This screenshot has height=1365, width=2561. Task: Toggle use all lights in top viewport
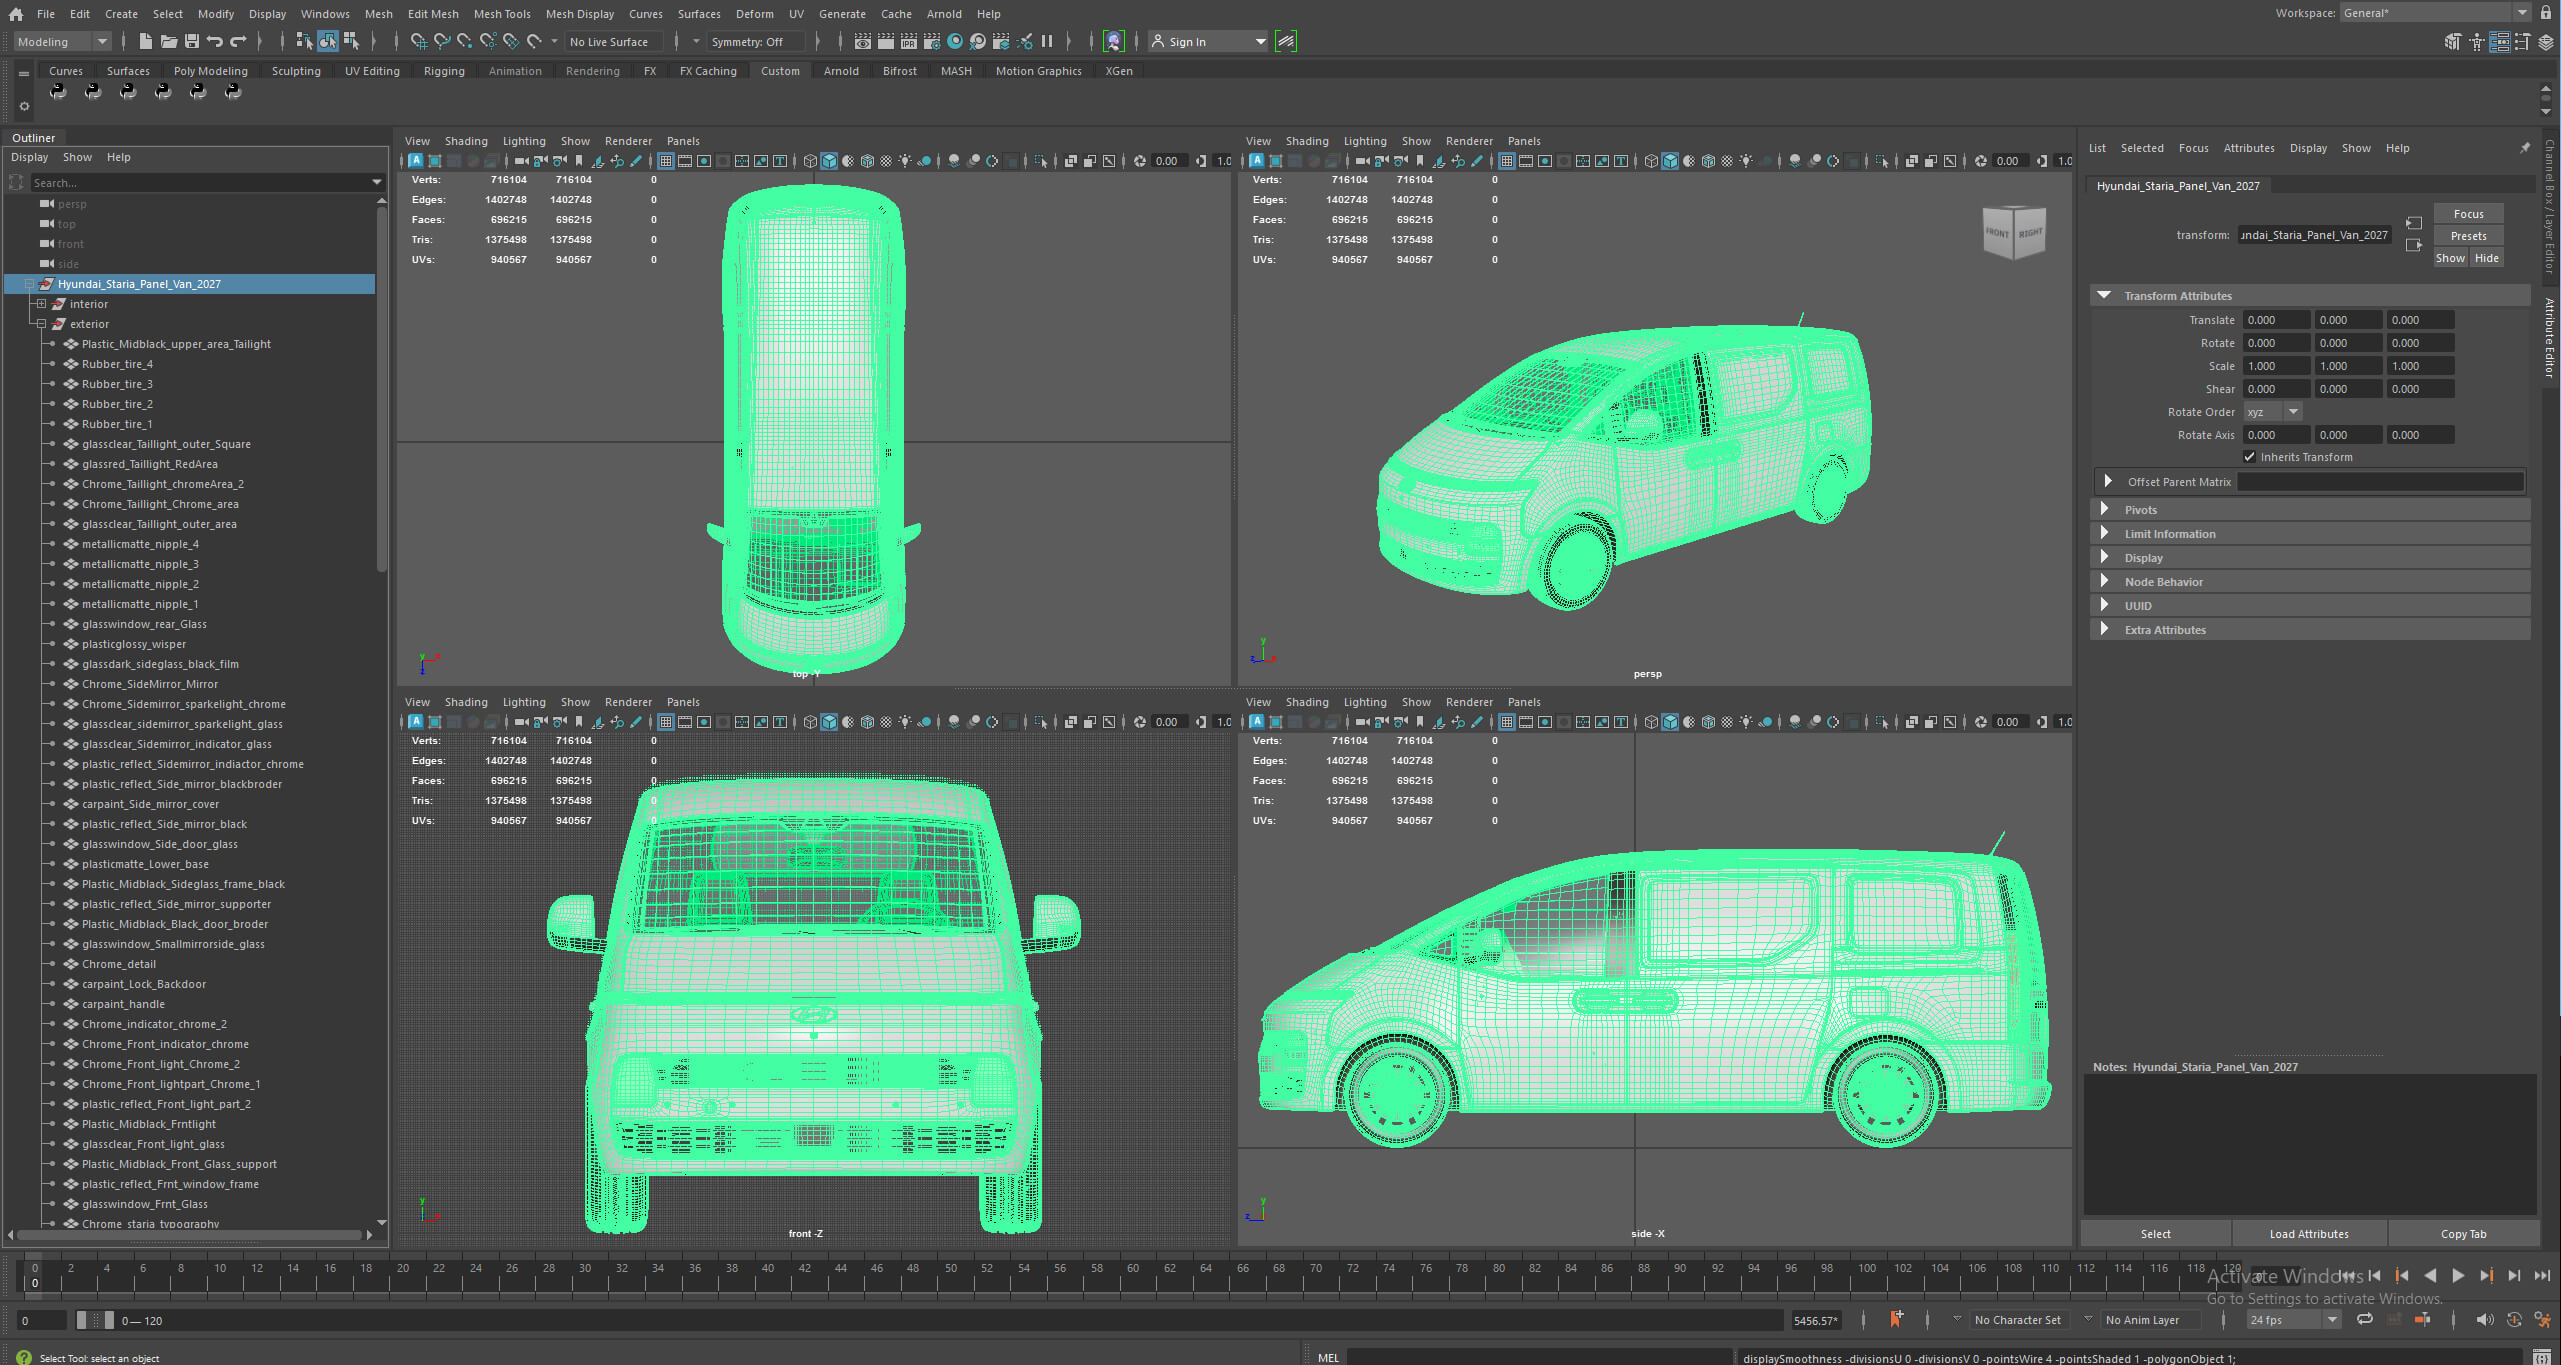(905, 161)
